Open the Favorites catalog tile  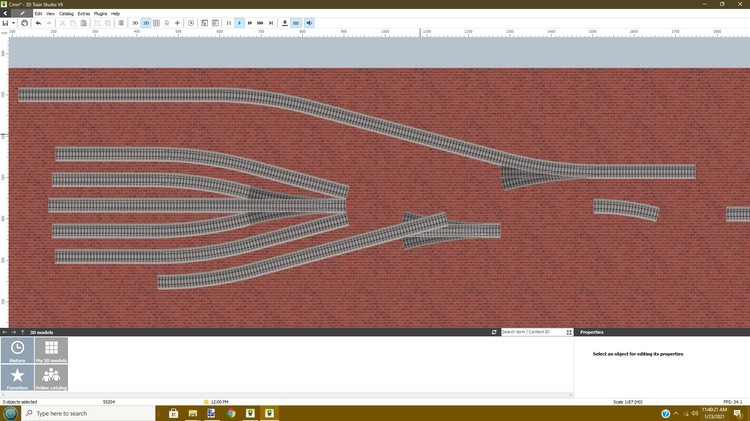click(17, 377)
